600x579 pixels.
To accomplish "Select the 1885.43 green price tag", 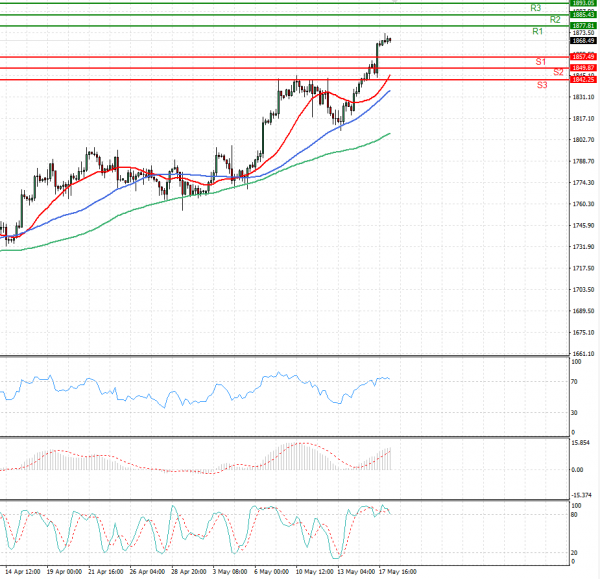I will point(583,15).
